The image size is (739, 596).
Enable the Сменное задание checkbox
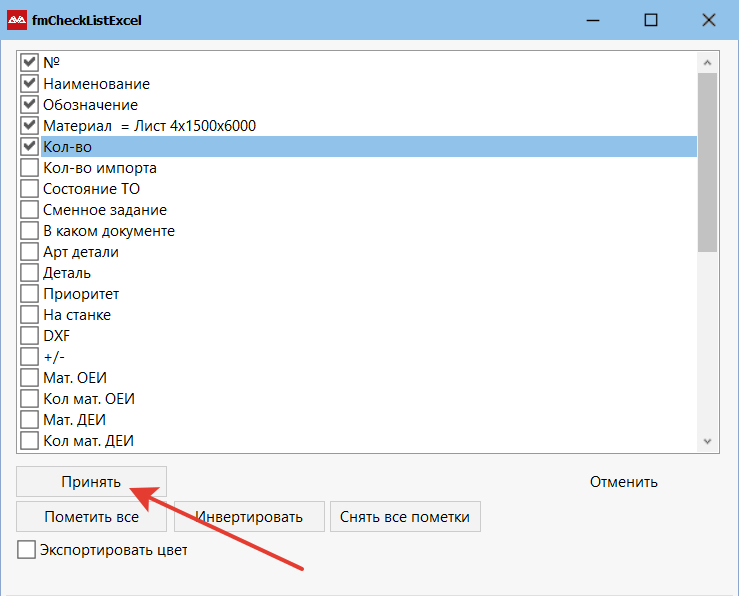(x=29, y=210)
